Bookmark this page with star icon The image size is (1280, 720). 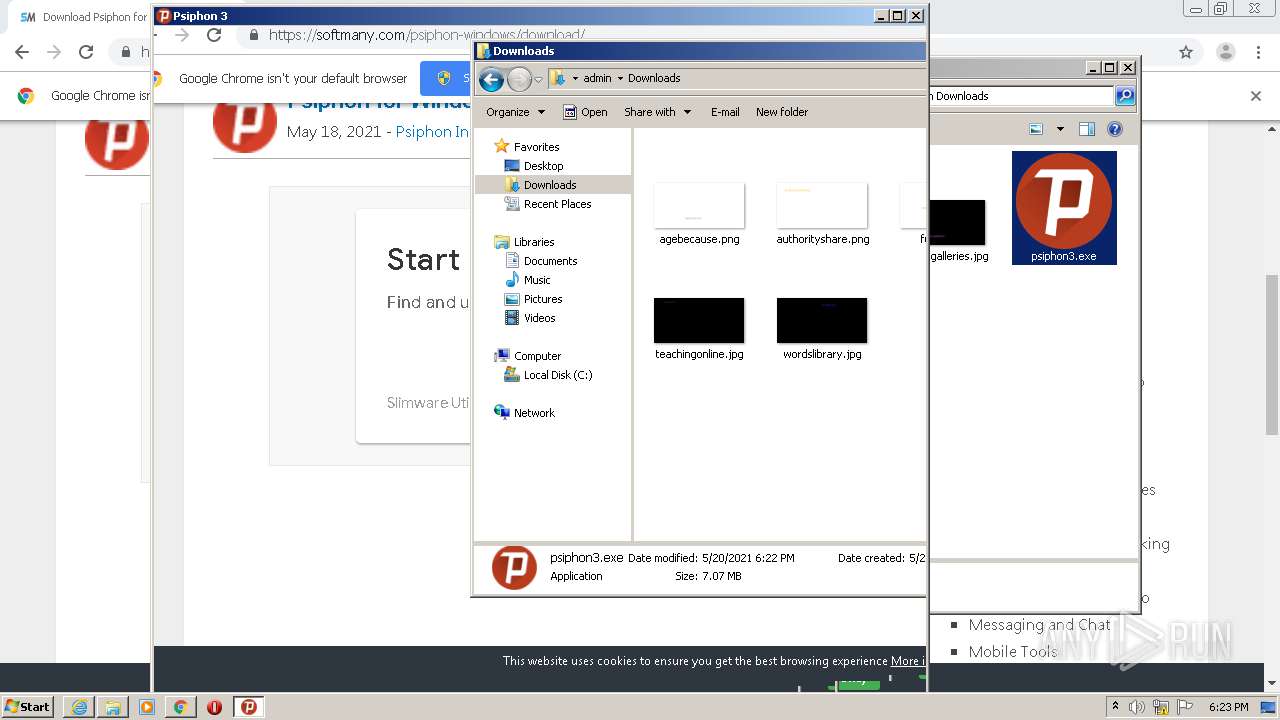click(x=1186, y=52)
